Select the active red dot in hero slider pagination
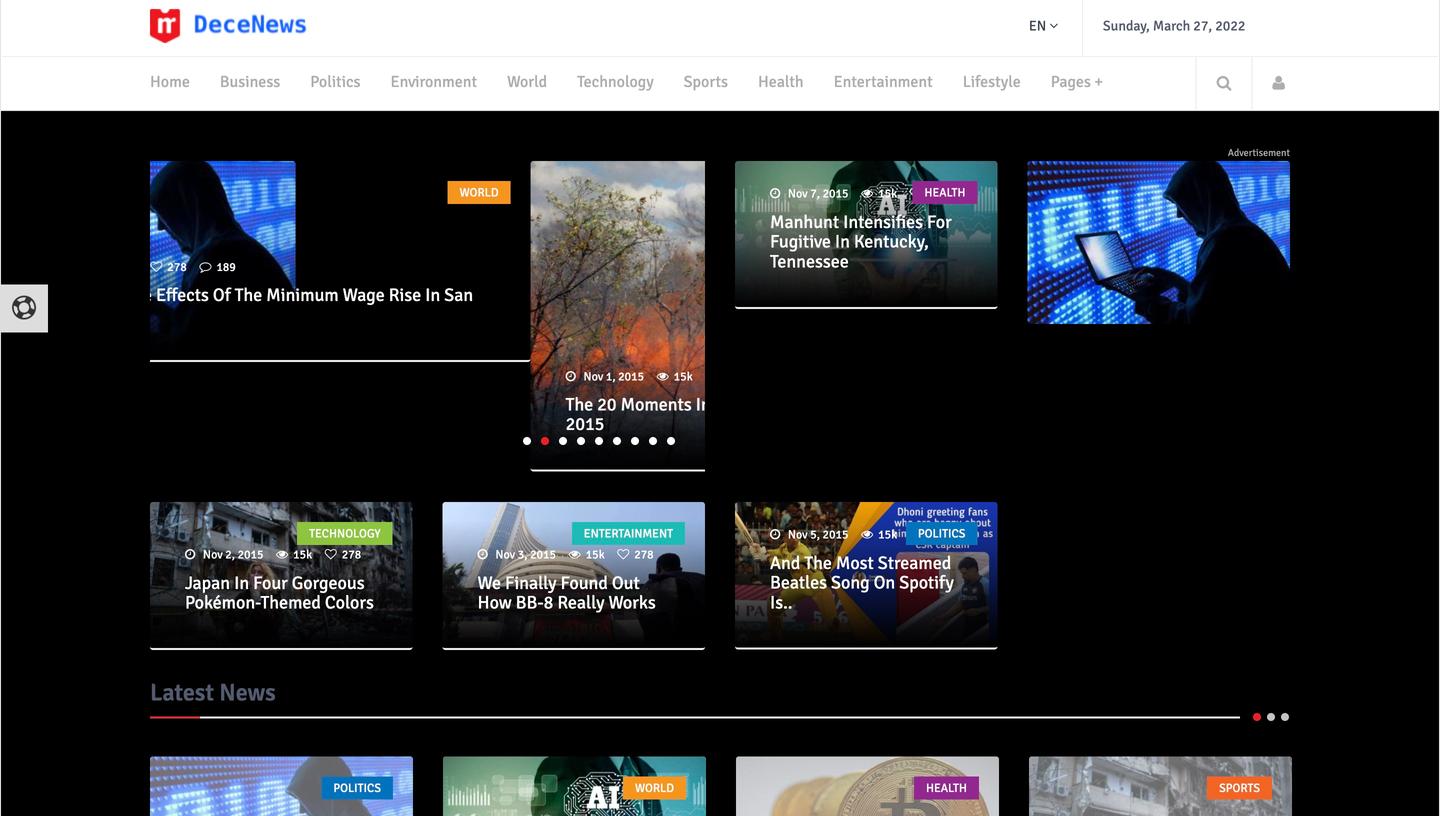Viewport: 1440px width, 816px height. click(545, 441)
